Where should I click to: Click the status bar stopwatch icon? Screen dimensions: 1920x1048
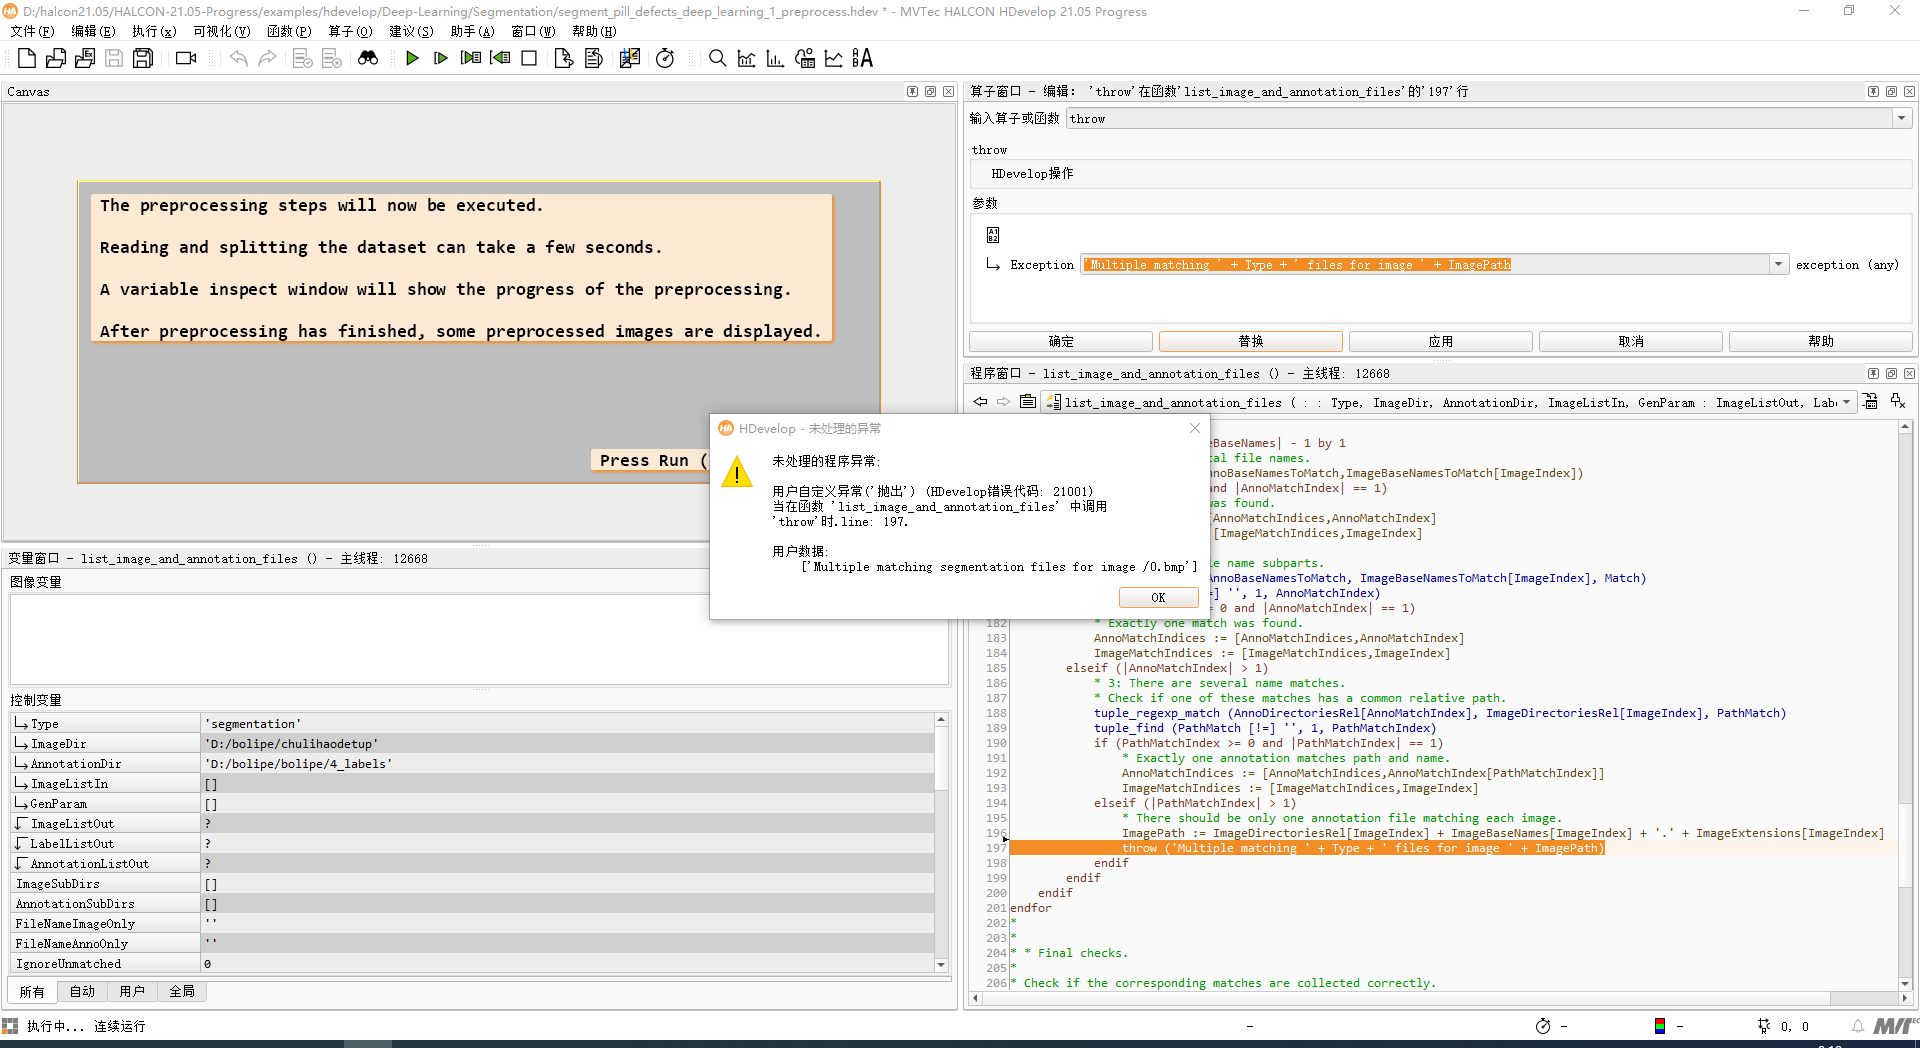coord(1543,1026)
